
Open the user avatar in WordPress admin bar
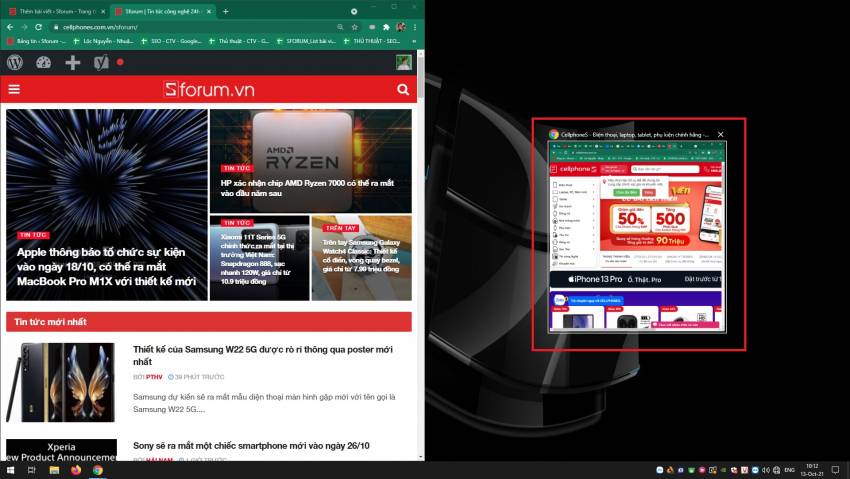click(x=403, y=62)
